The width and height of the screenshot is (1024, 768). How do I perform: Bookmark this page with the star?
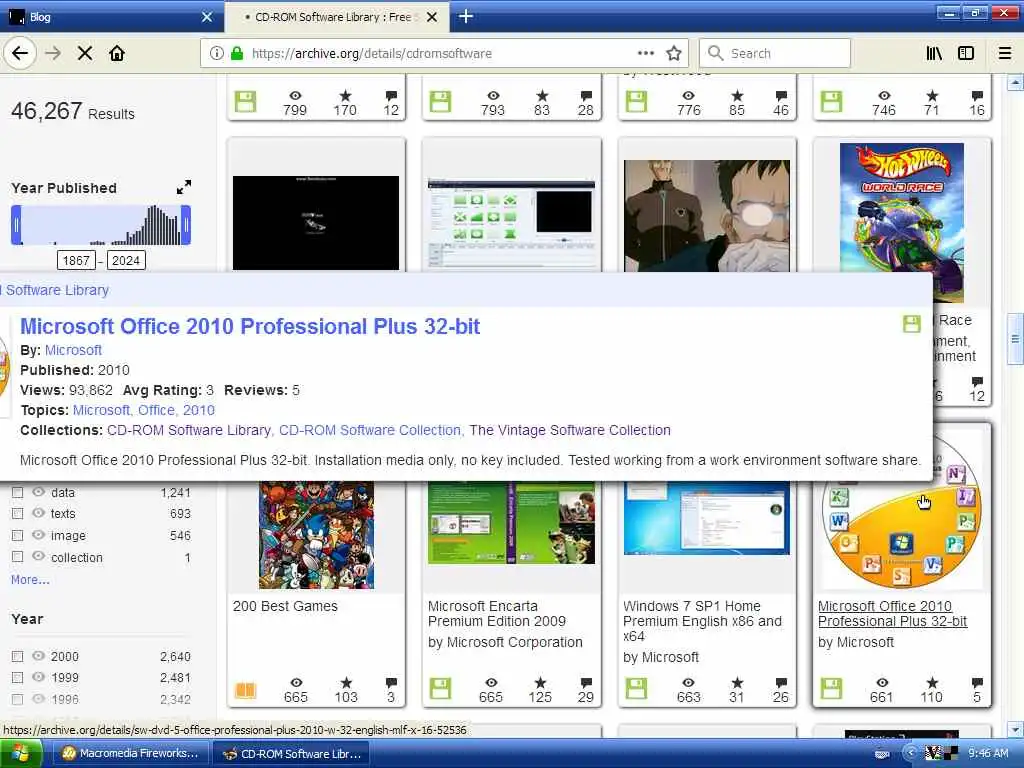point(674,54)
